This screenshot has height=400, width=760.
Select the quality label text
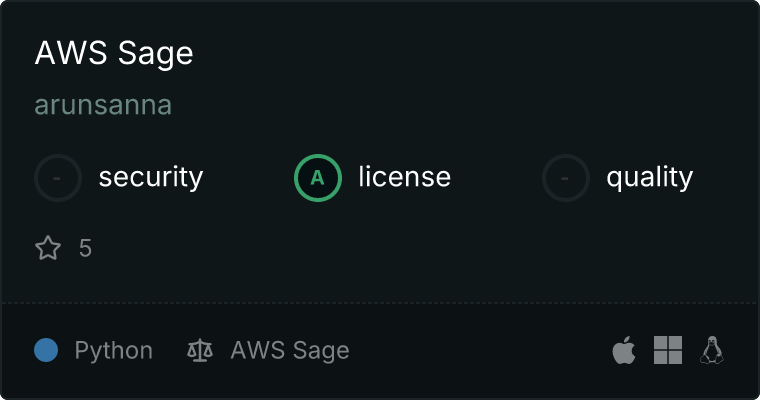click(x=649, y=178)
